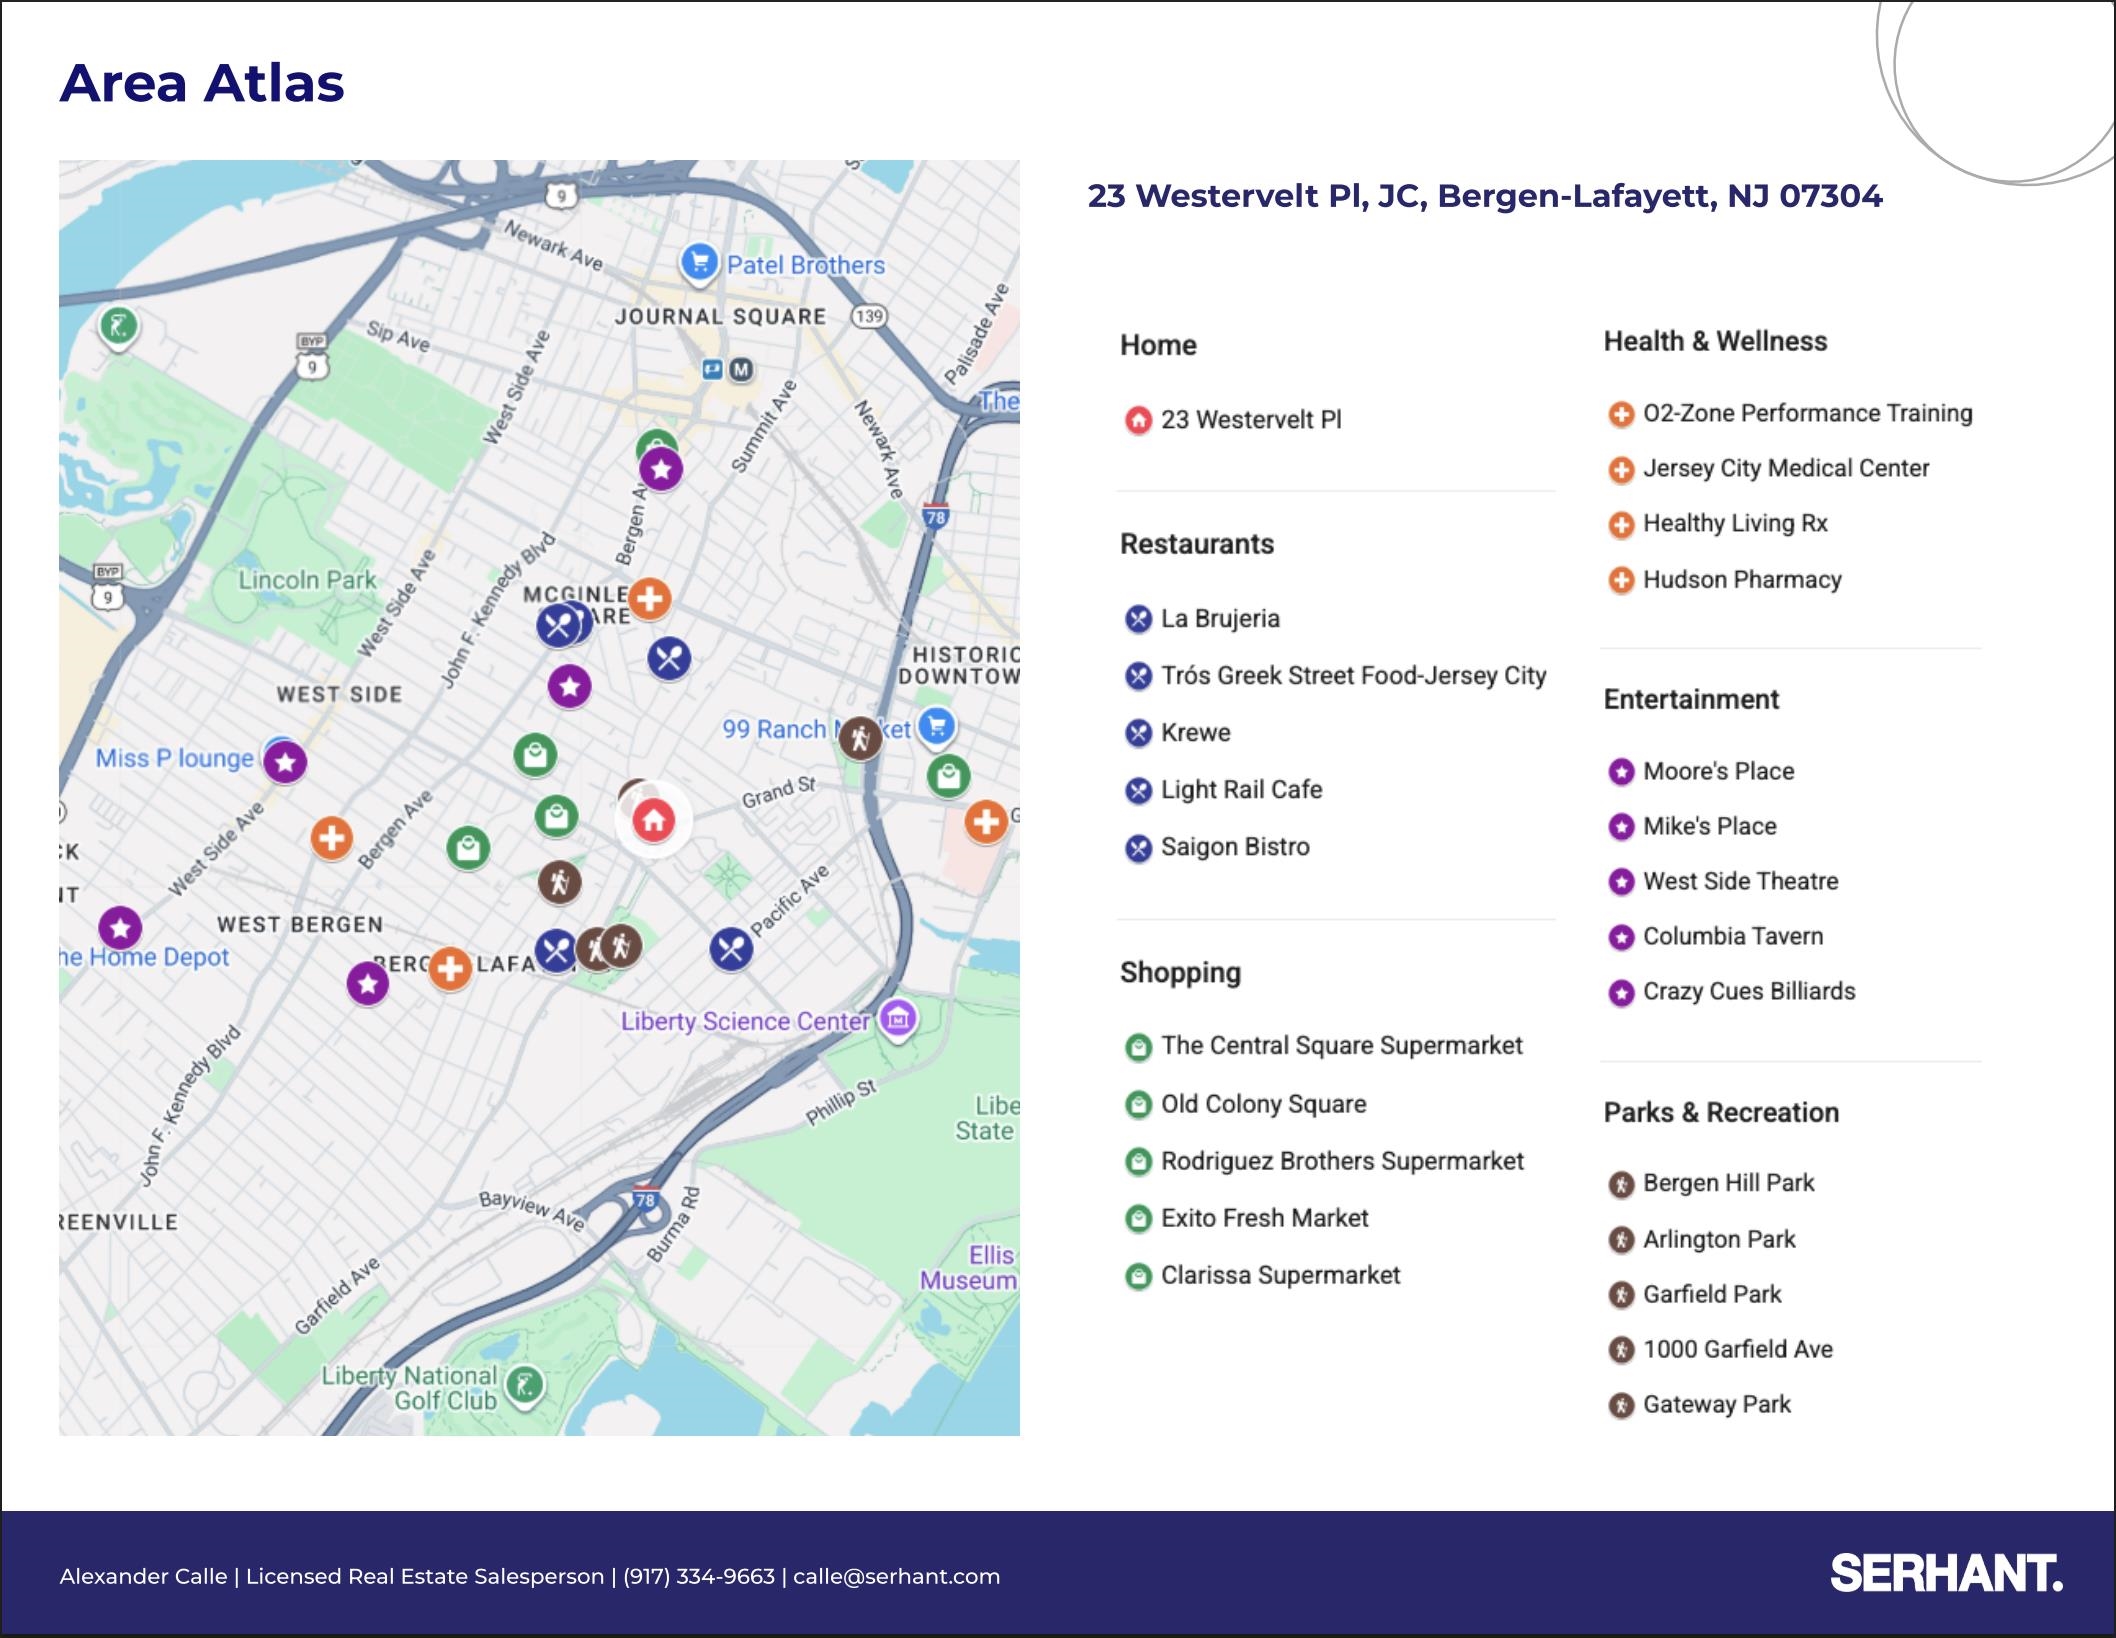The width and height of the screenshot is (2116, 1638).
Task: Click purple star marker beside Miss P lounge
Action: (x=285, y=763)
